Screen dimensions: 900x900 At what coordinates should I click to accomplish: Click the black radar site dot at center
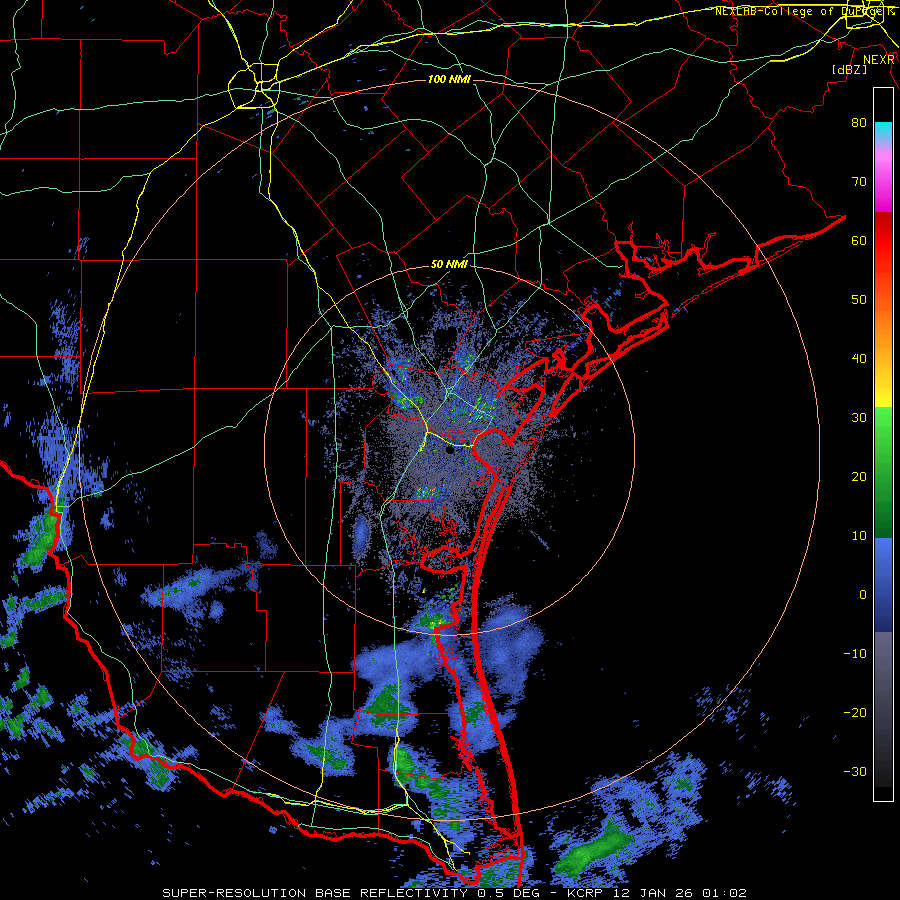tap(450, 451)
